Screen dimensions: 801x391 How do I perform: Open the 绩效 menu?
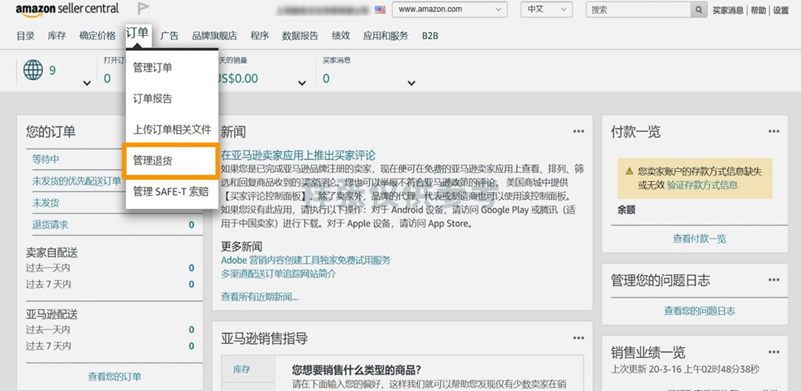click(x=341, y=36)
